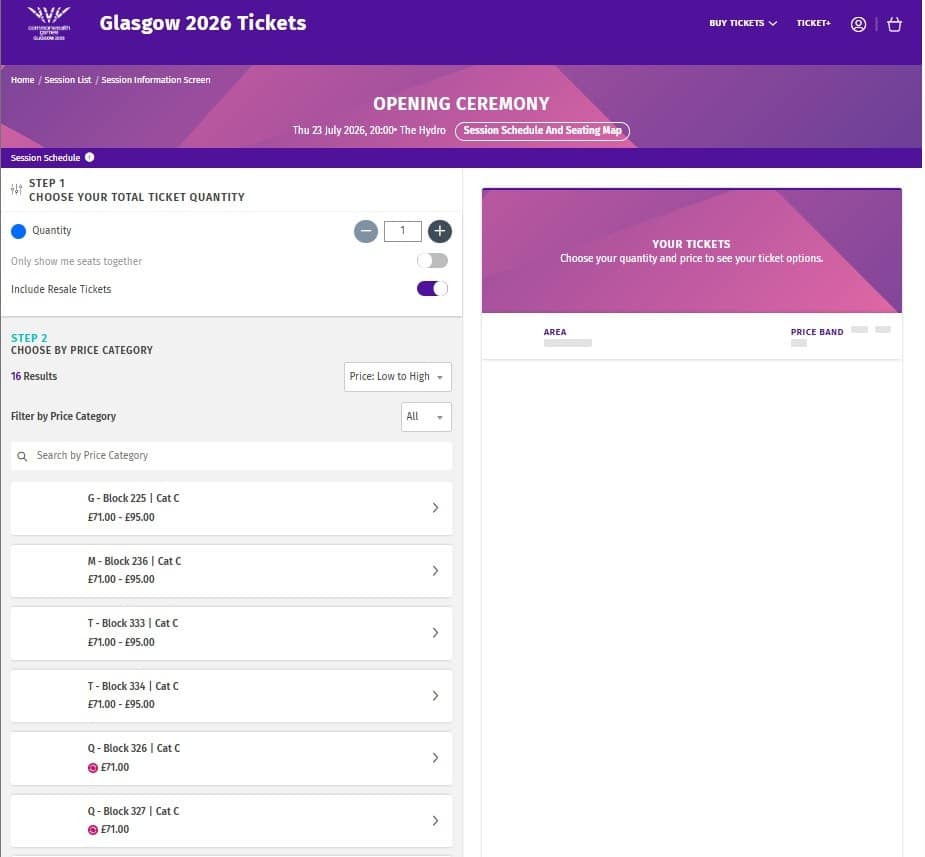Click £71.00 - £95.00 on G - Block 225
This screenshot has width=925, height=857.
pyautogui.click(x=121, y=517)
